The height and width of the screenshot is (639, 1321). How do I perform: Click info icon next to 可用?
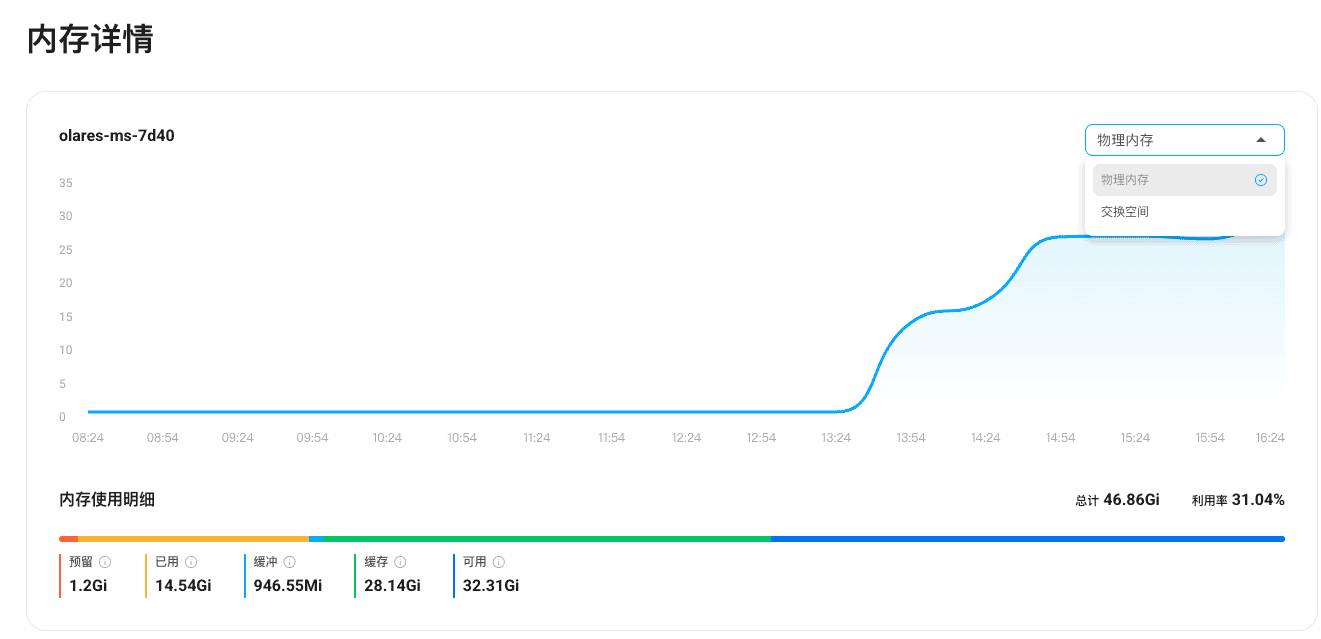(499, 562)
